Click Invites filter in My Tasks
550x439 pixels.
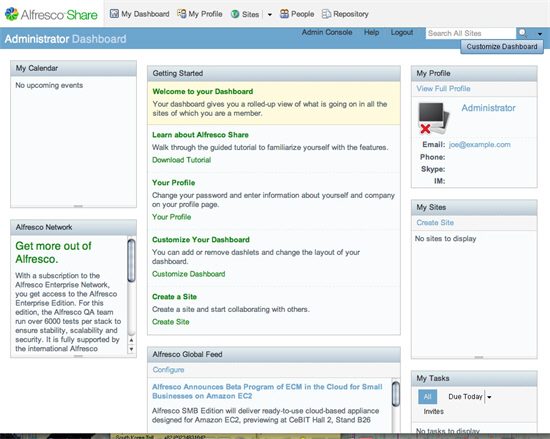click(434, 411)
